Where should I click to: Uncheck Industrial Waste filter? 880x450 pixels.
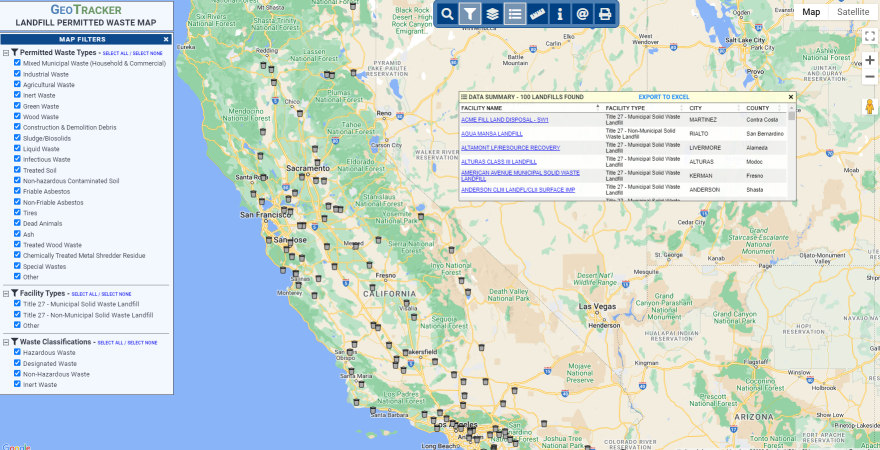point(17,74)
